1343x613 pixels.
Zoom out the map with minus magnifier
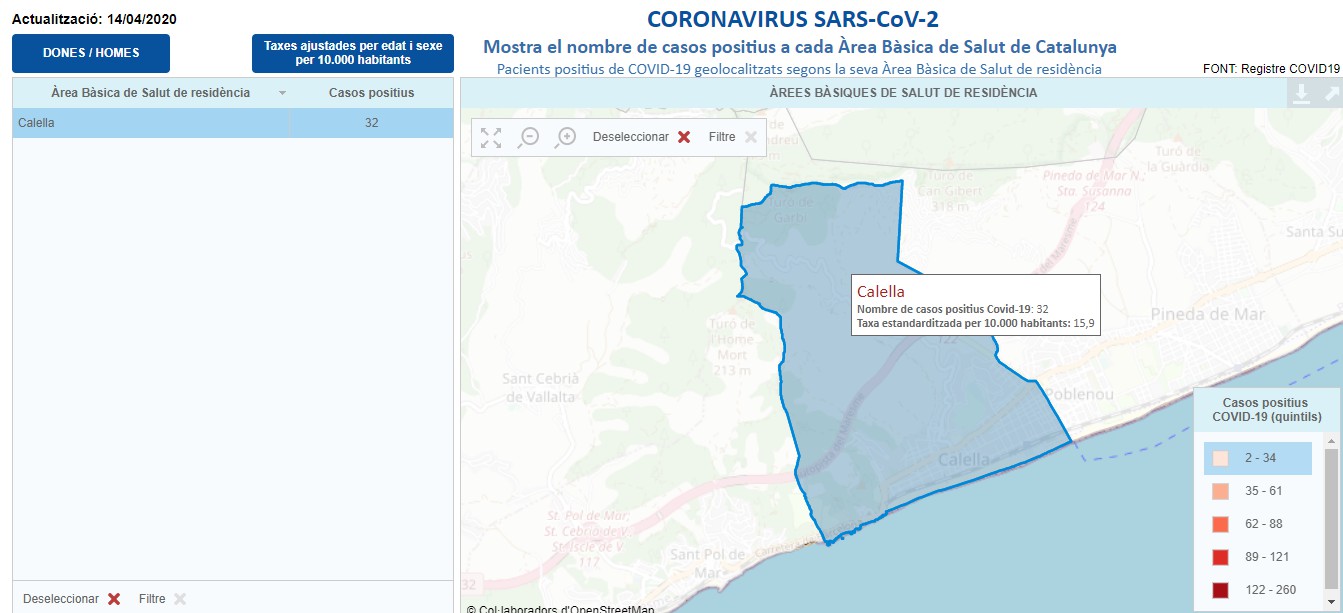(x=528, y=137)
